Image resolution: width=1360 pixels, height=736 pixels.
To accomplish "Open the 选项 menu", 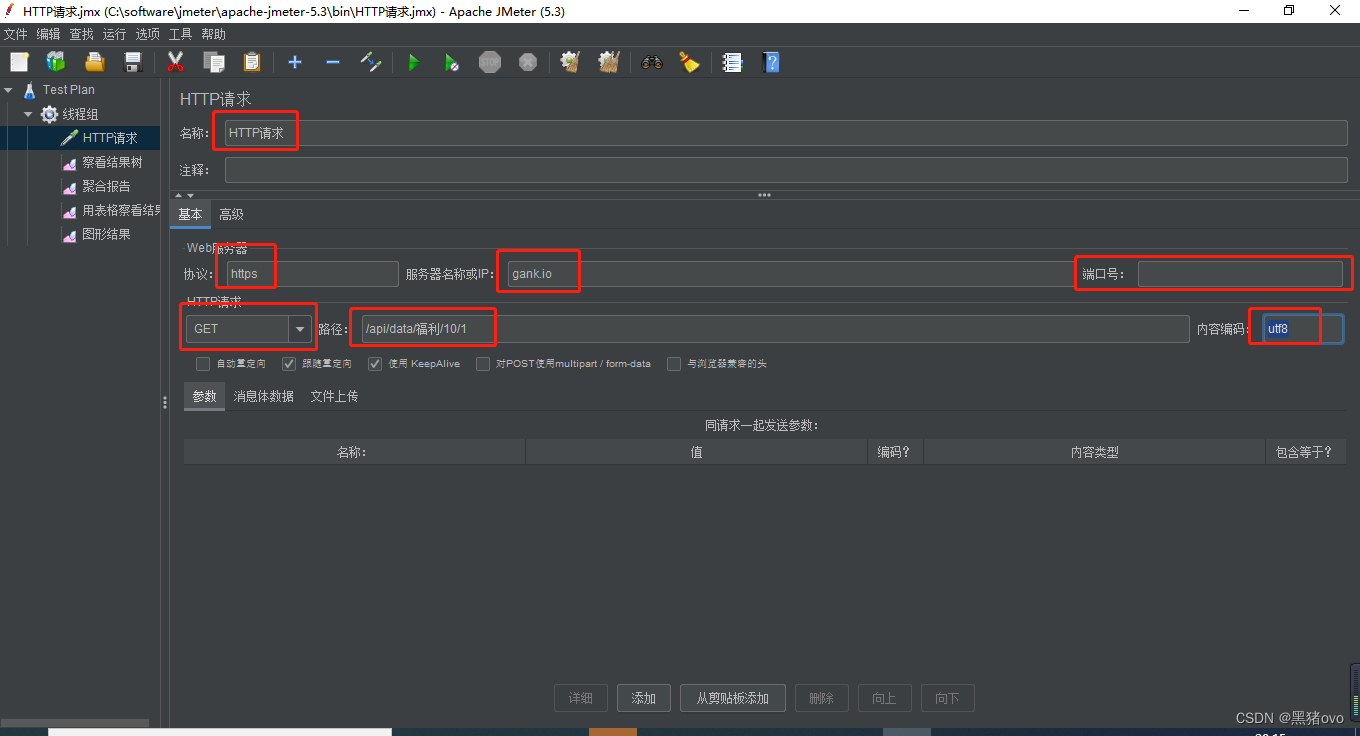I will [x=147, y=34].
